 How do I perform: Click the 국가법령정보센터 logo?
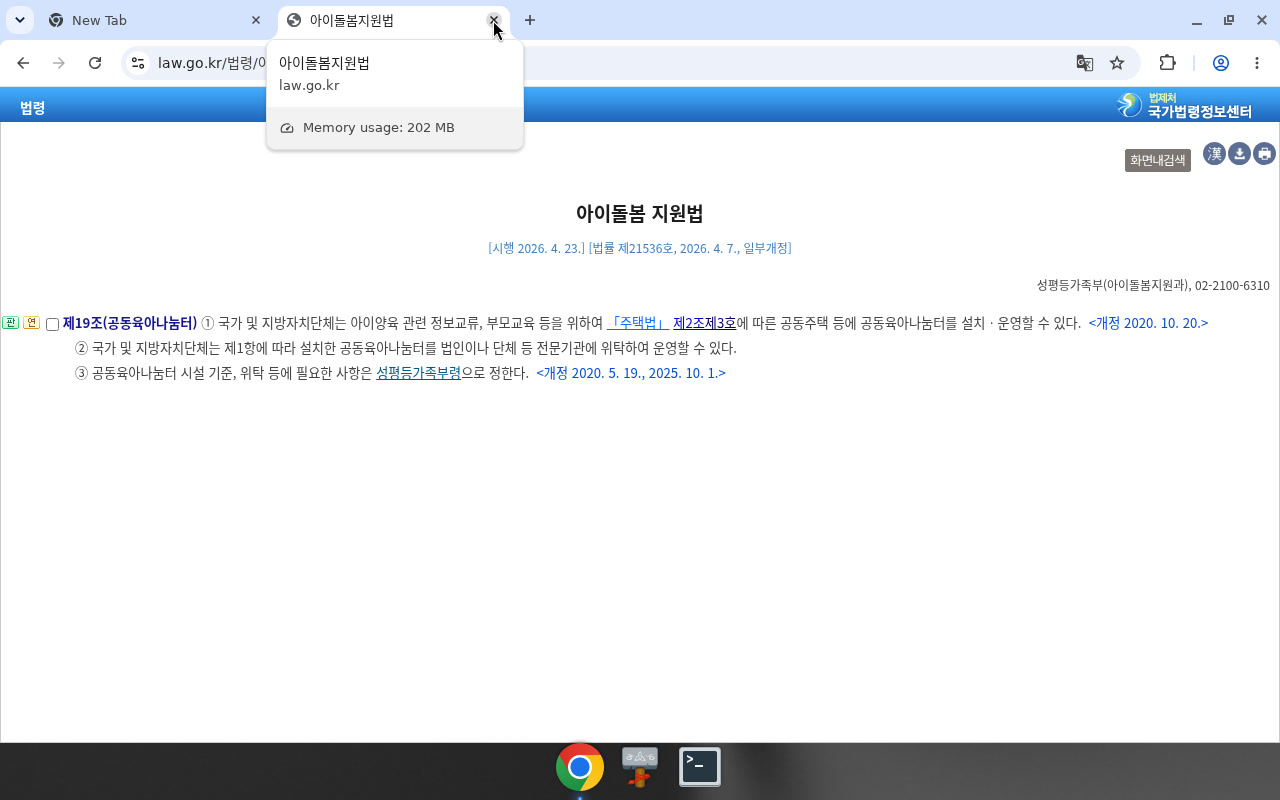(x=1185, y=105)
